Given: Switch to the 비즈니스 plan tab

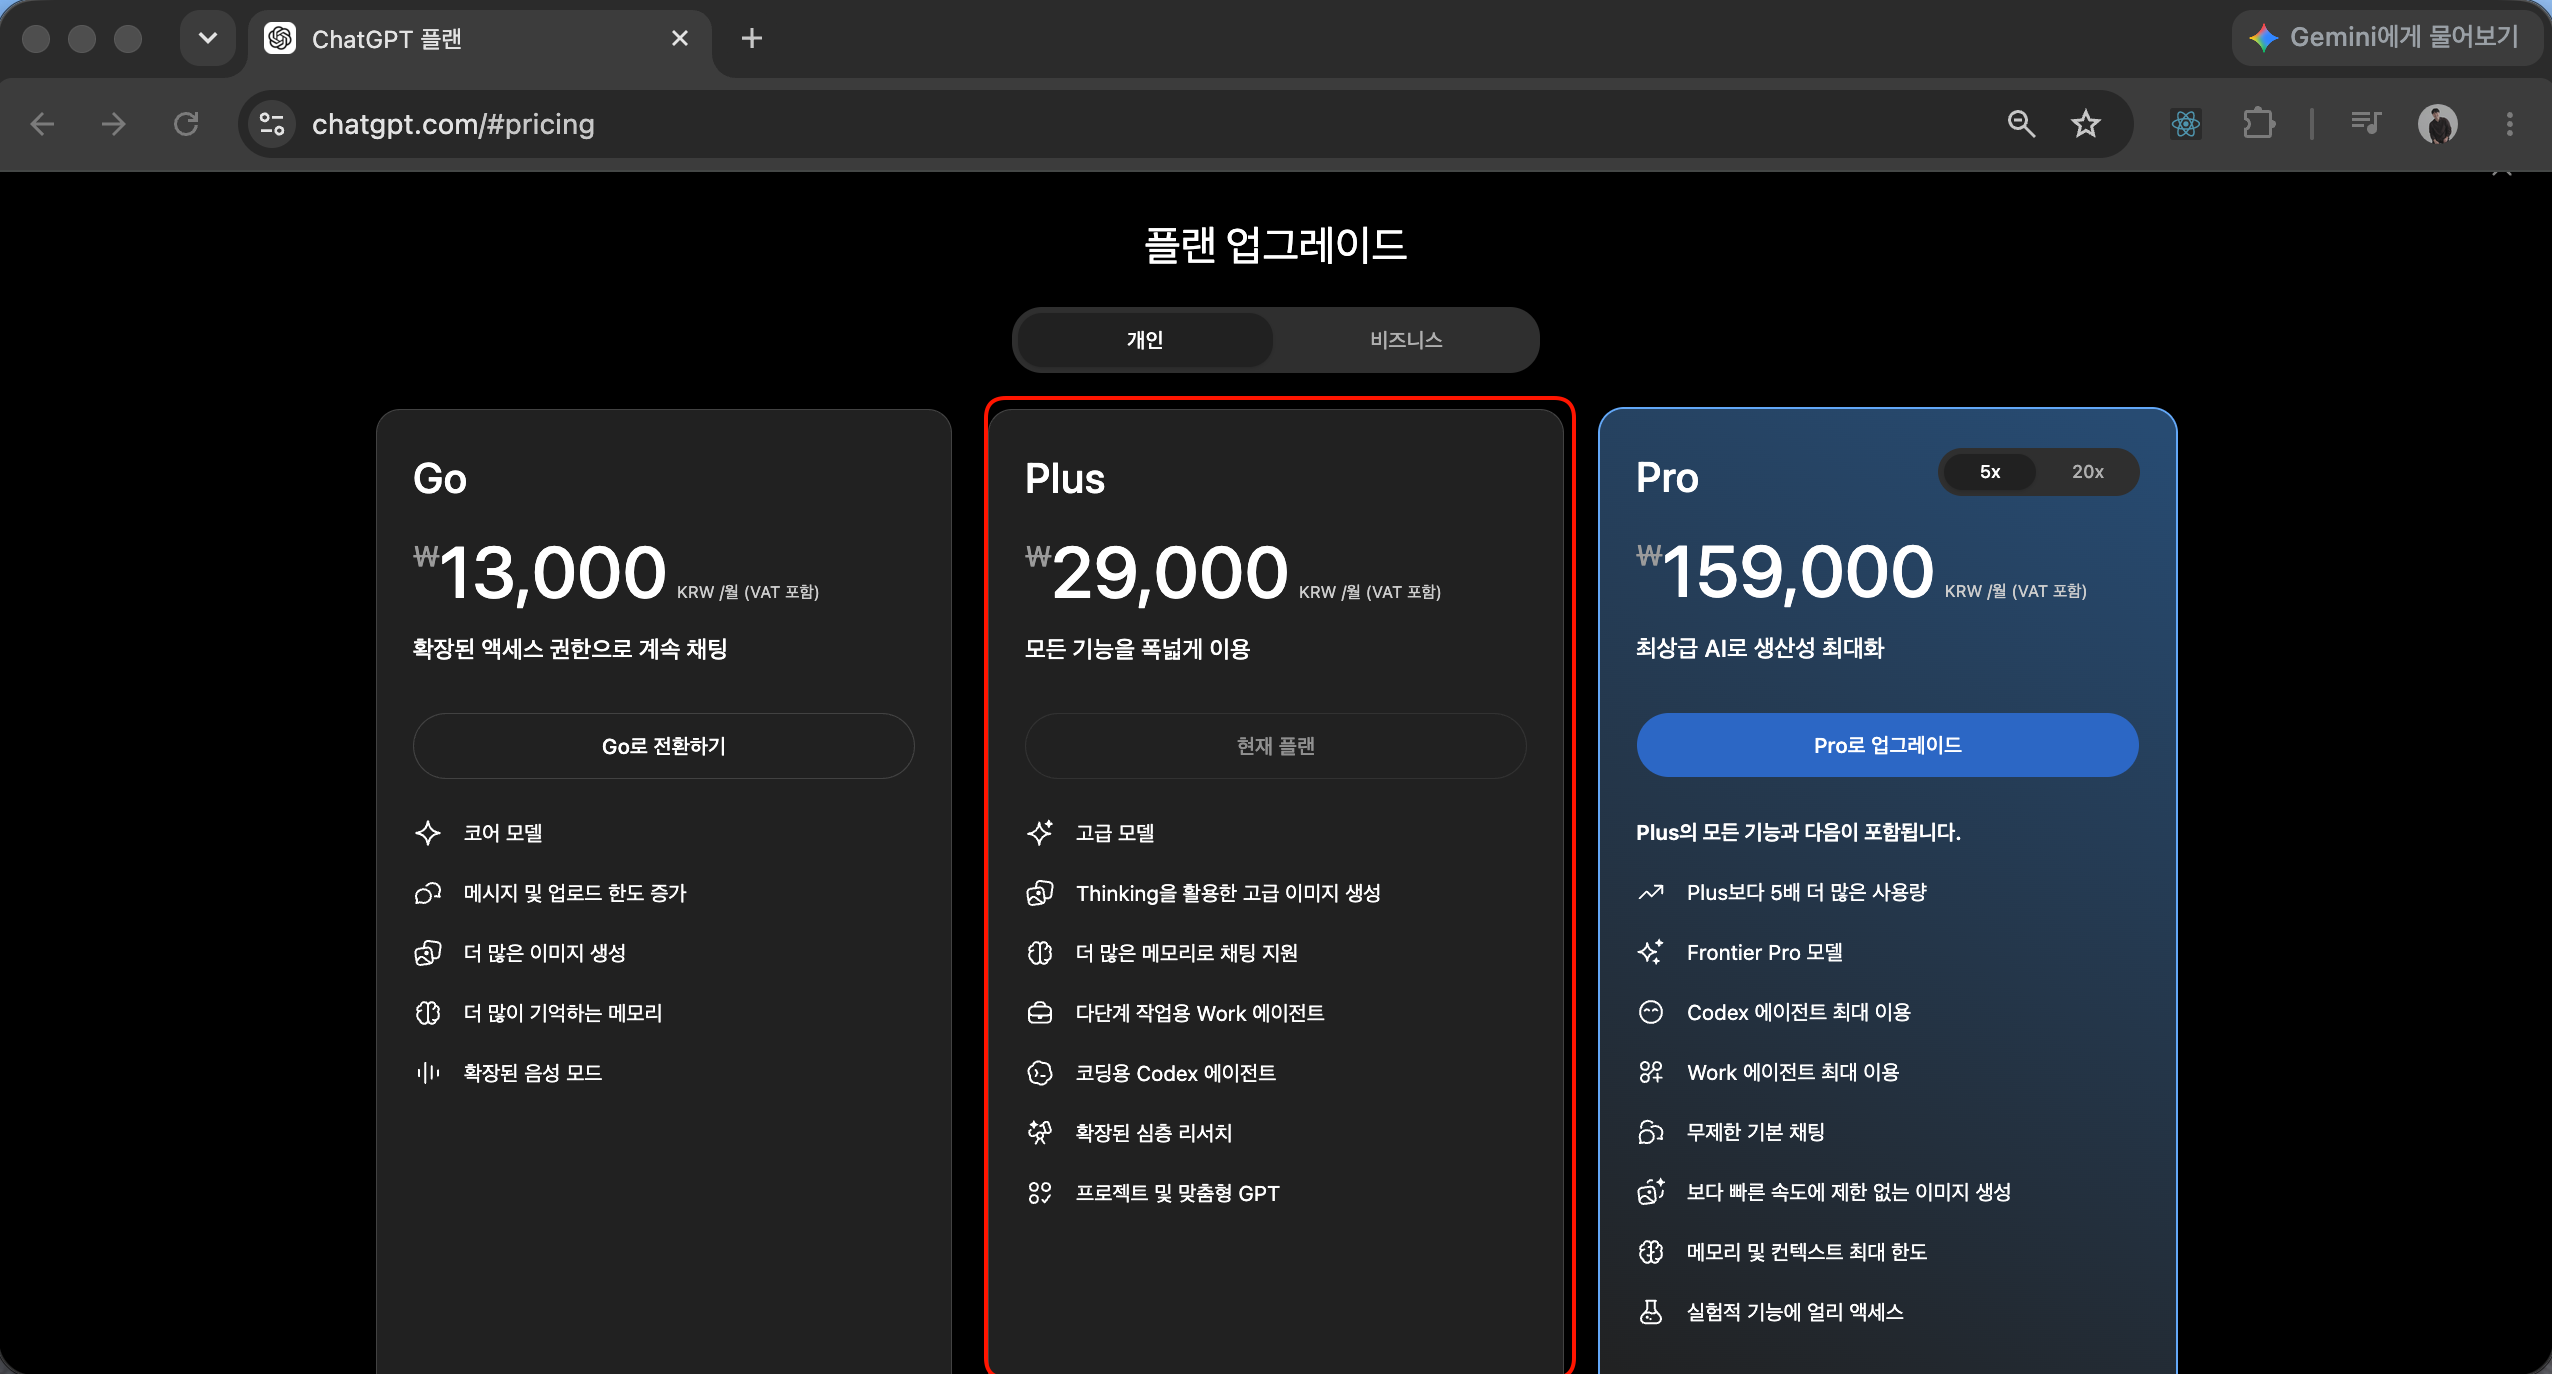Looking at the screenshot, I should [x=1406, y=340].
